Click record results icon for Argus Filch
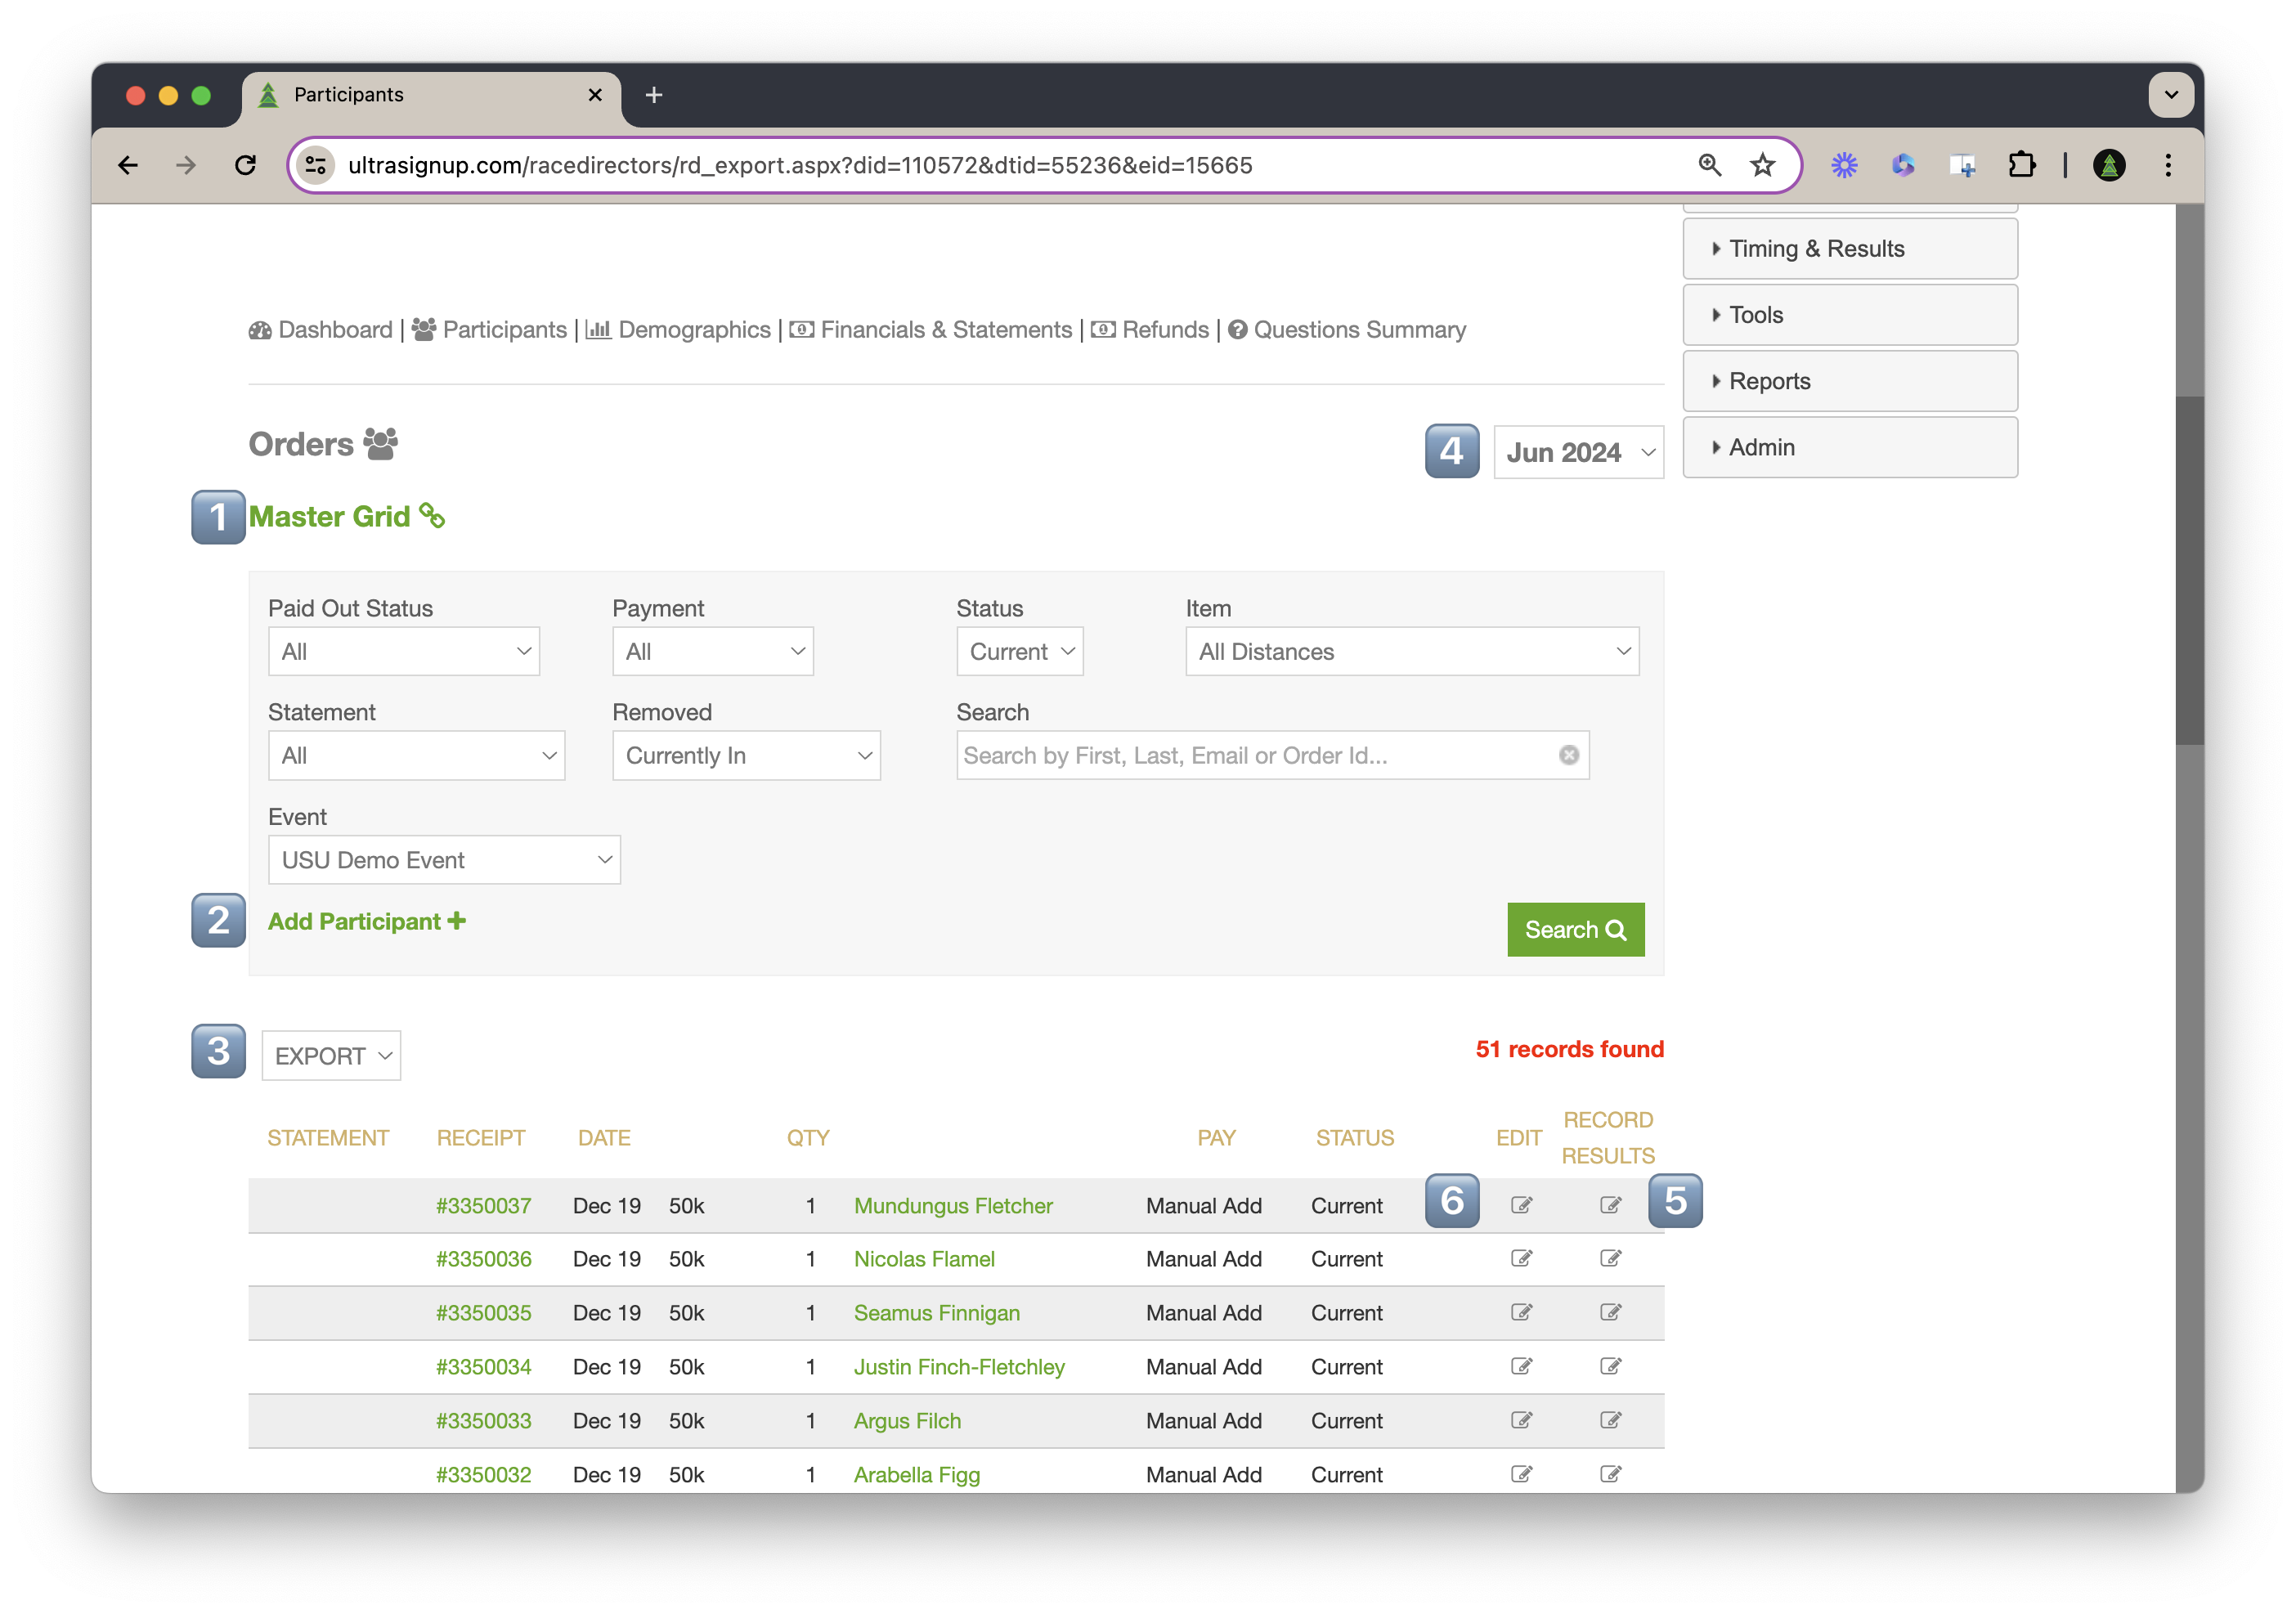The height and width of the screenshot is (1614, 2296). coord(1609,1420)
